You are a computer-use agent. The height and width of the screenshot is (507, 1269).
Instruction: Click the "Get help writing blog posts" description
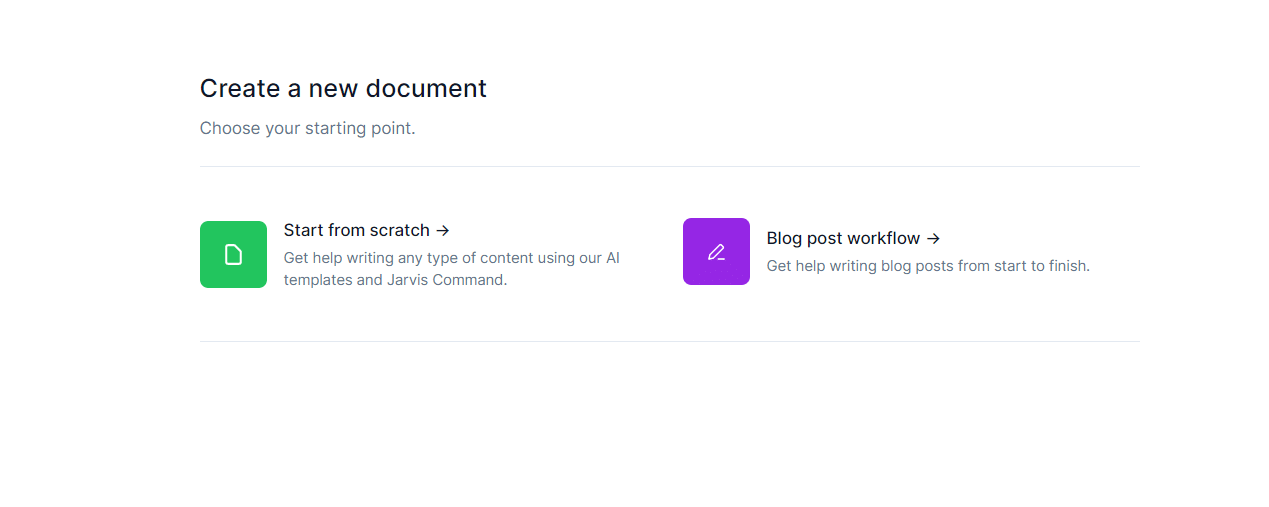[x=927, y=266]
